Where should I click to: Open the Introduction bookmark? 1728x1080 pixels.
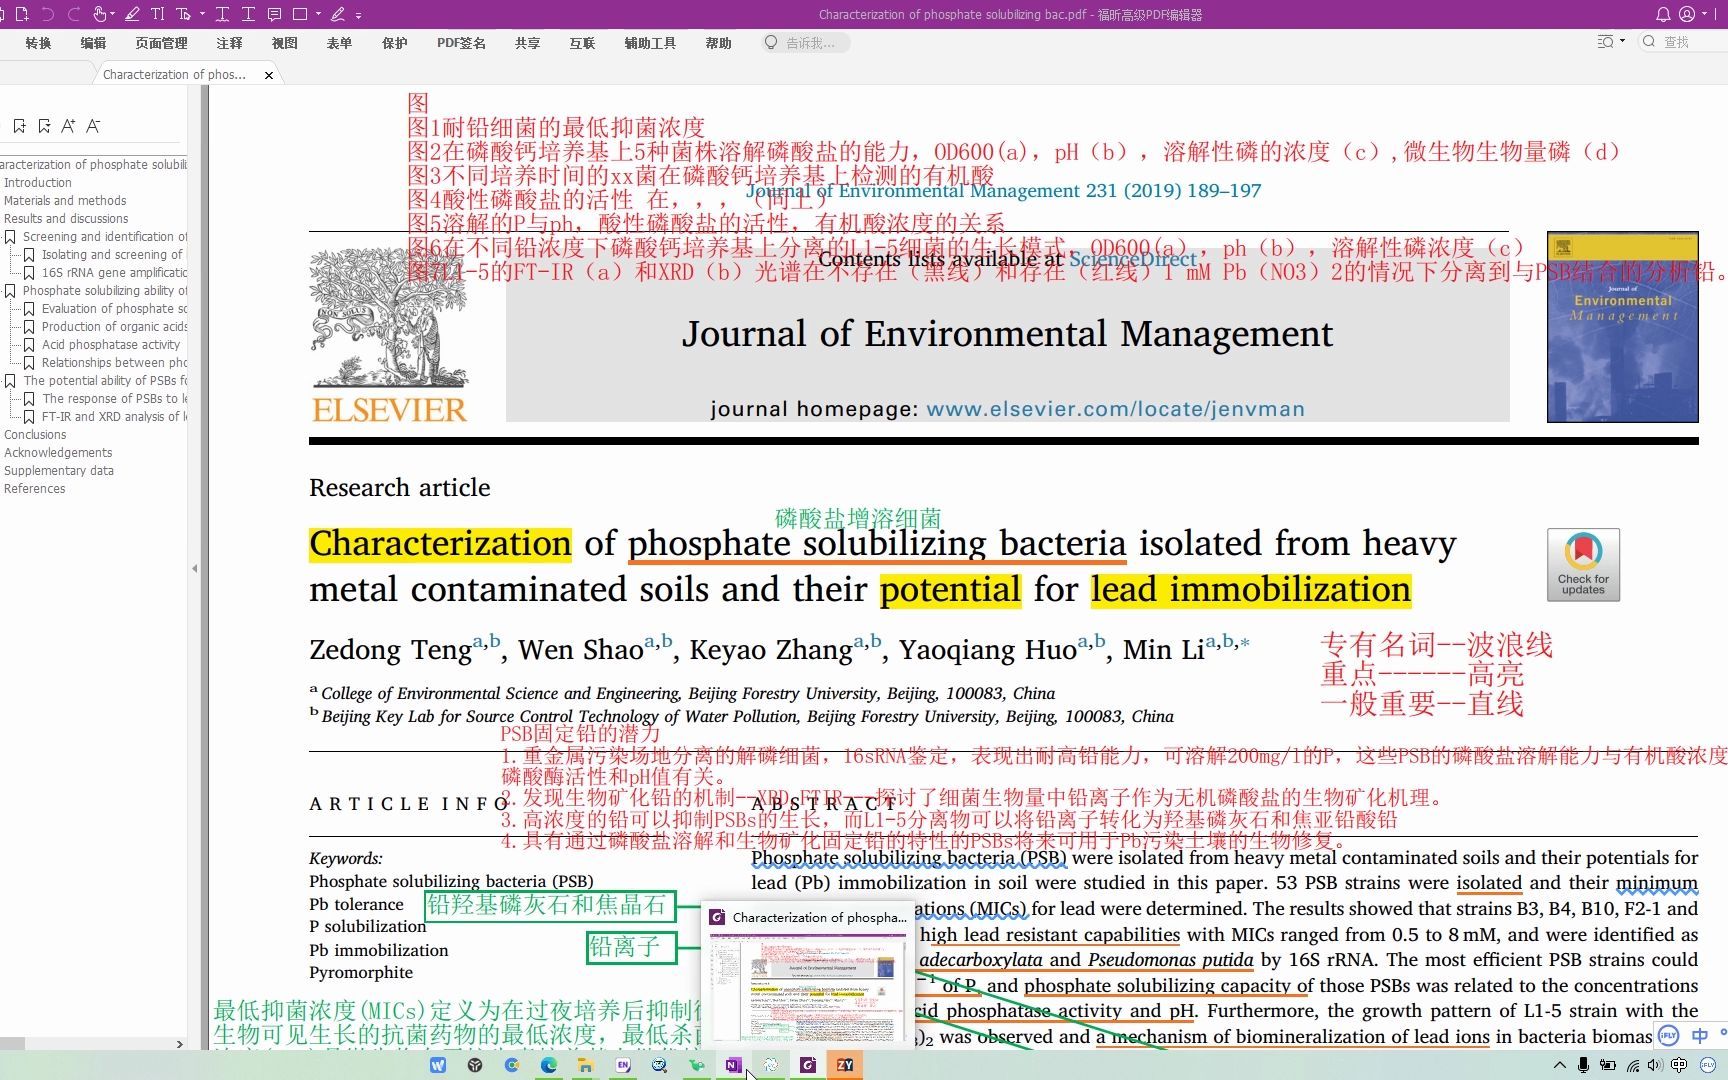[37, 183]
